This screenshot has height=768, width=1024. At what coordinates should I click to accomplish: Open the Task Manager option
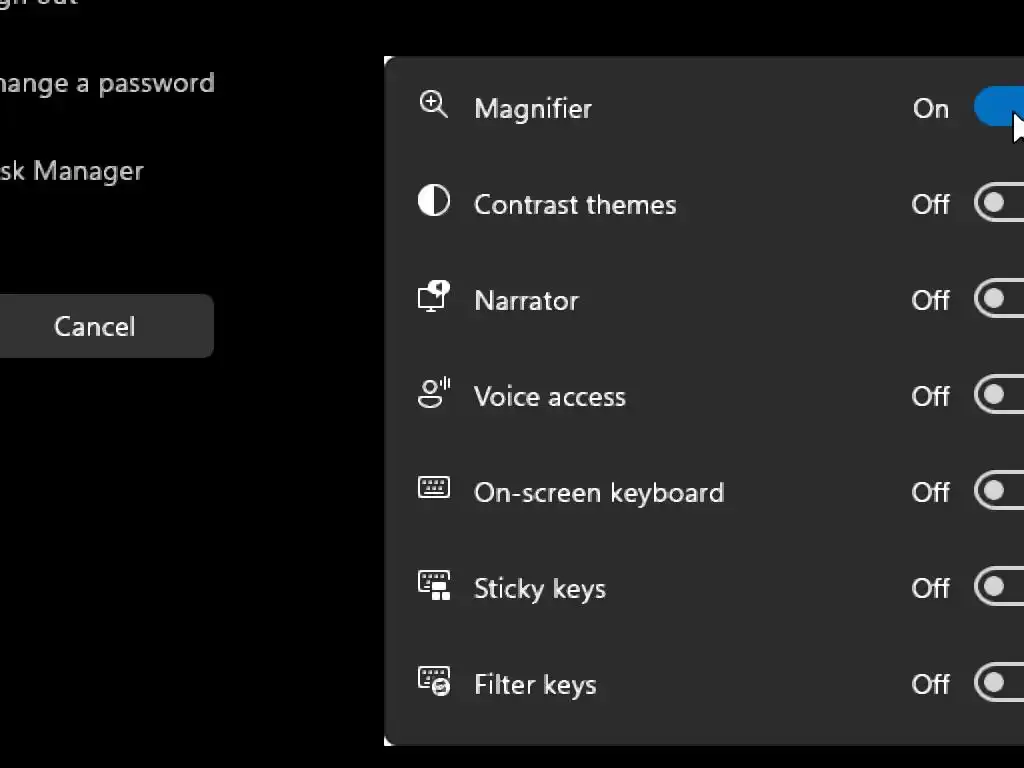tap(72, 171)
